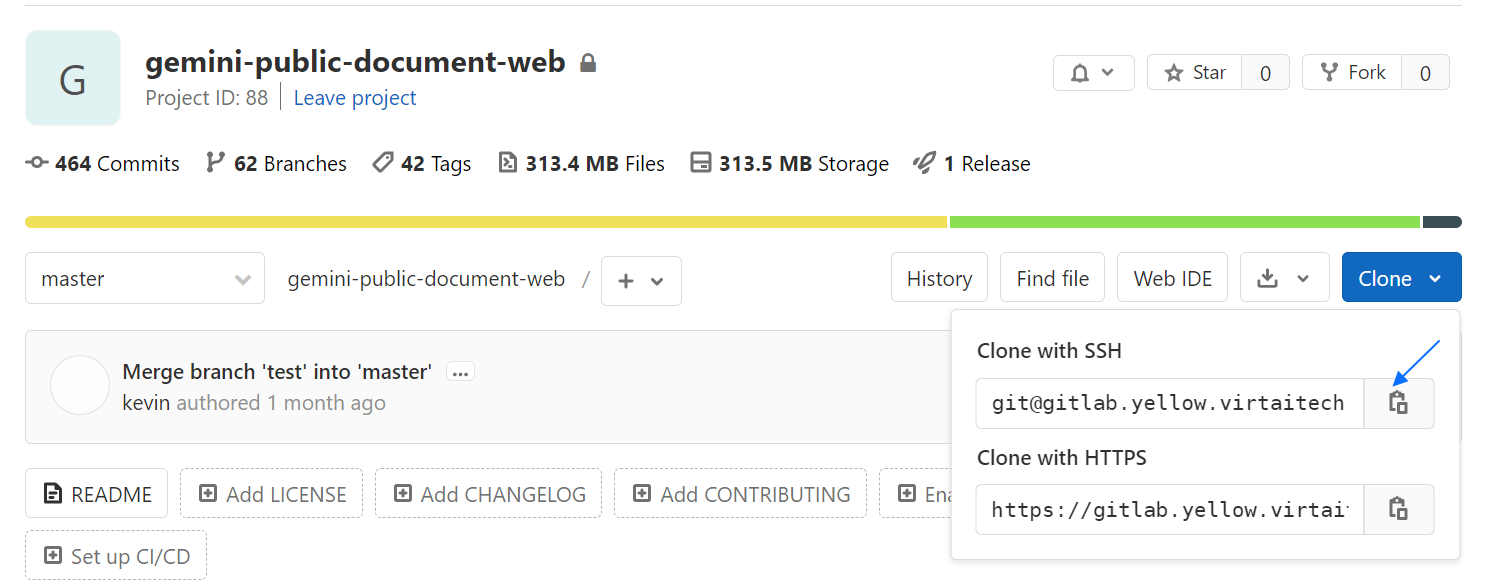Fork the gemini-public-document-web project

tap(1353, 73)
